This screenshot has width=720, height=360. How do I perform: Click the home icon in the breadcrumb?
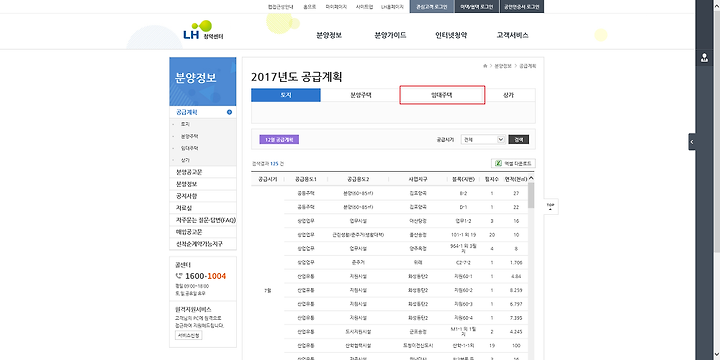point(485,66)
